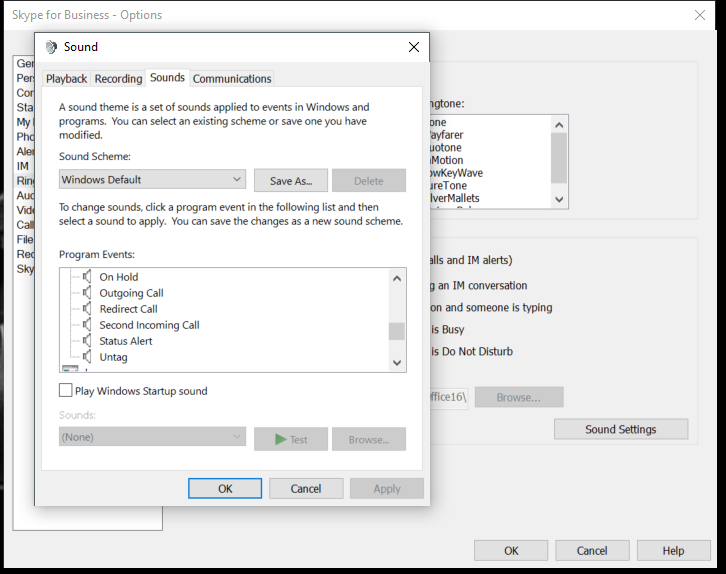Enable Play Windows Startup sound checkbox

(x=66, y=390)
